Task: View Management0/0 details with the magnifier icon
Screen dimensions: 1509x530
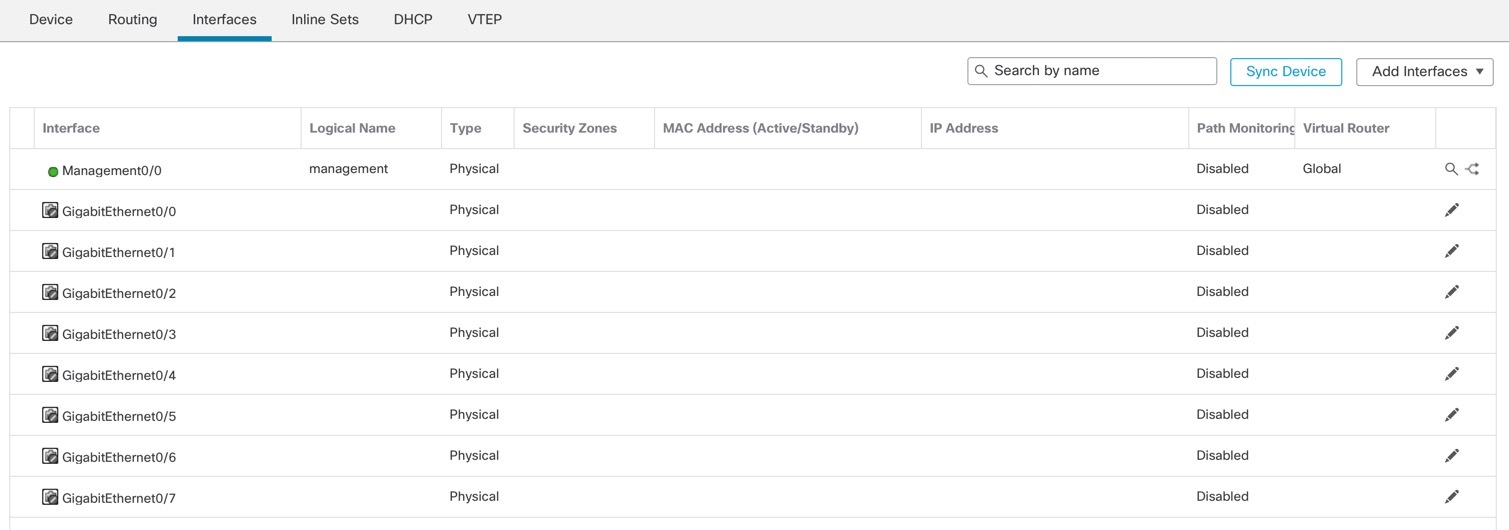Action: pyautogui.click(x=1451, y=170)
